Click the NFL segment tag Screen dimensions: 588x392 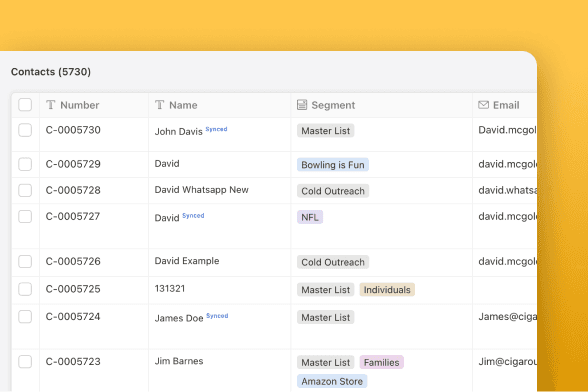[310, 217]
